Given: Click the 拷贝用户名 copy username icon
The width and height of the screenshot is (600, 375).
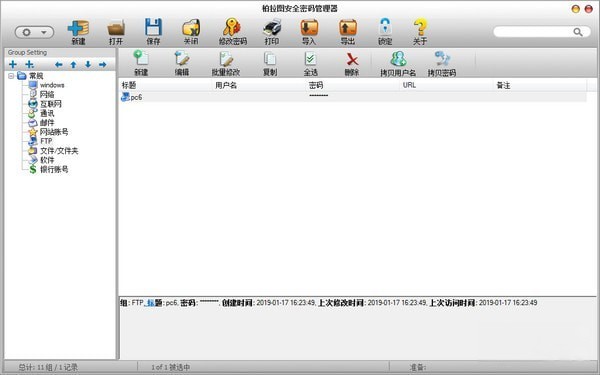Looking at the screenshot, I should (x=398, y=59).
